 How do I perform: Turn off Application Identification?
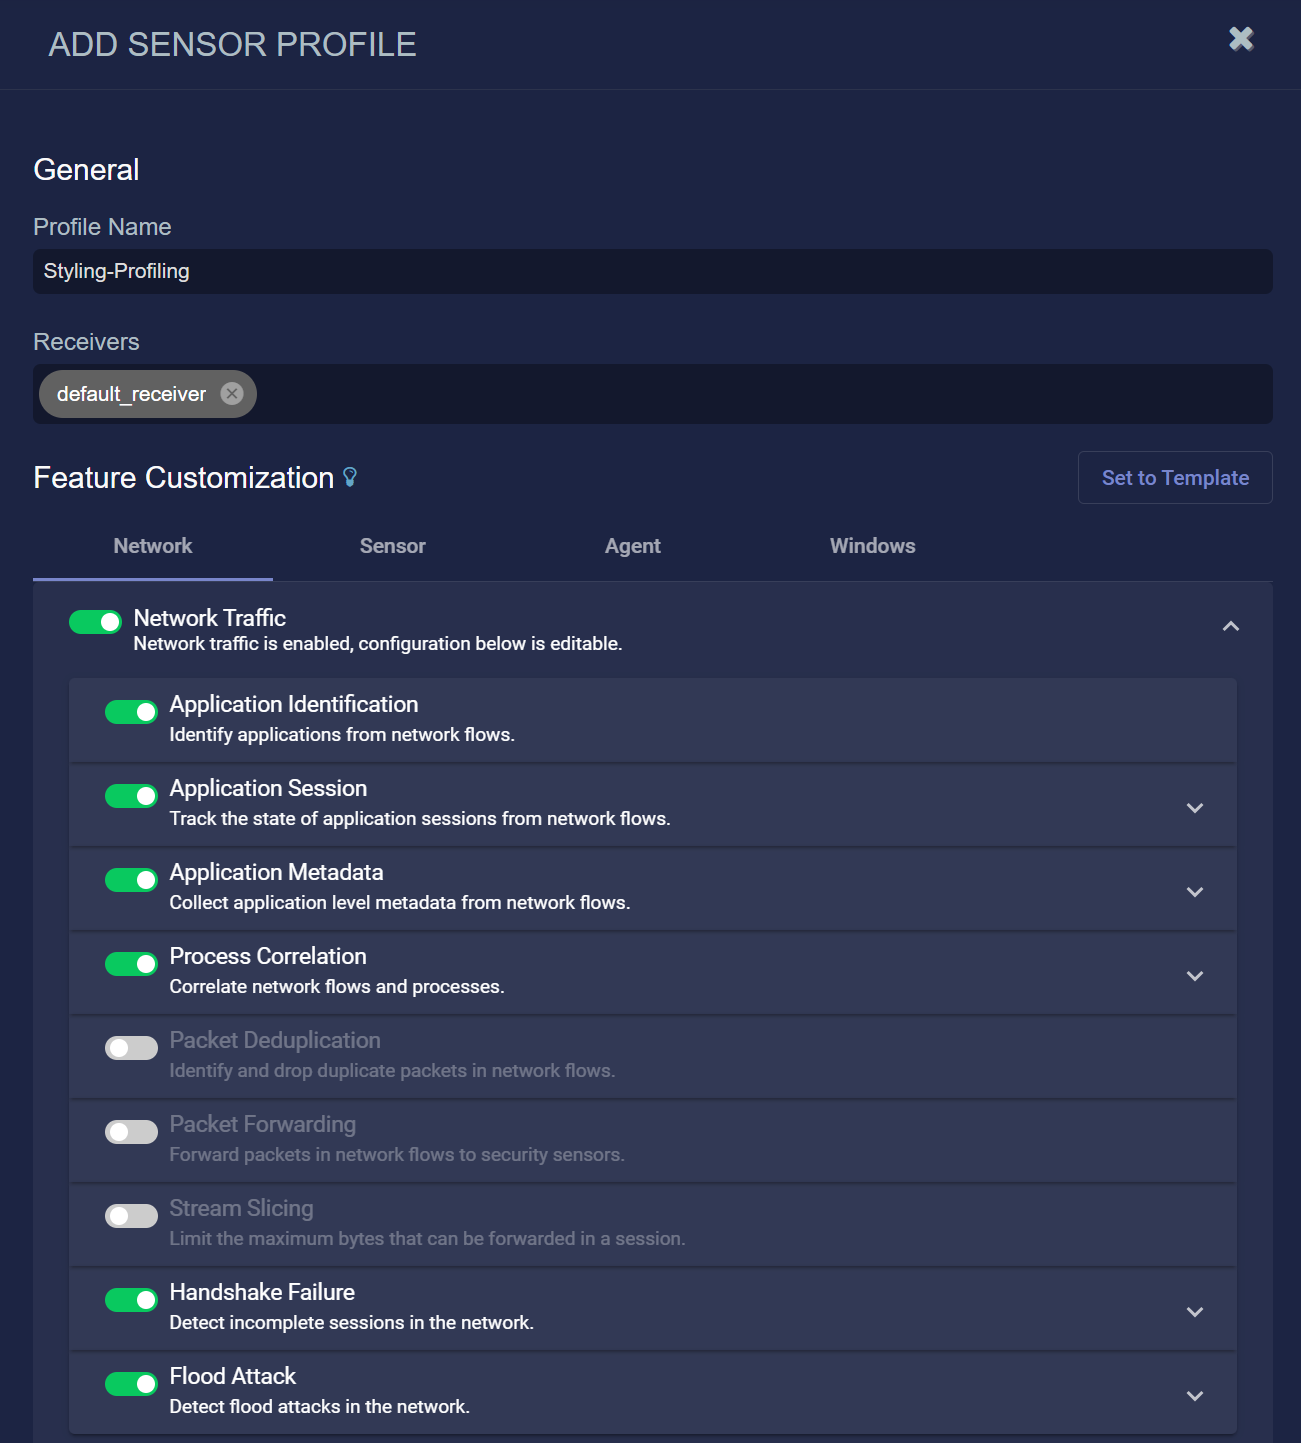click(x=131, y=711)
